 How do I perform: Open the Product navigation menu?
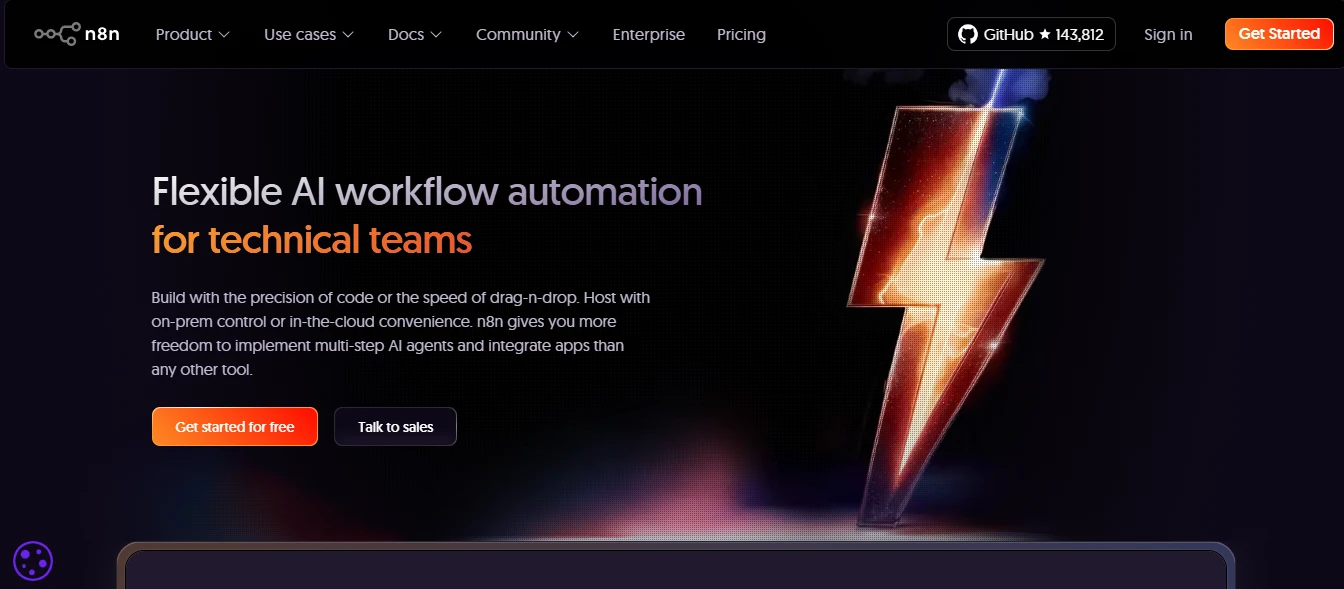184,35
